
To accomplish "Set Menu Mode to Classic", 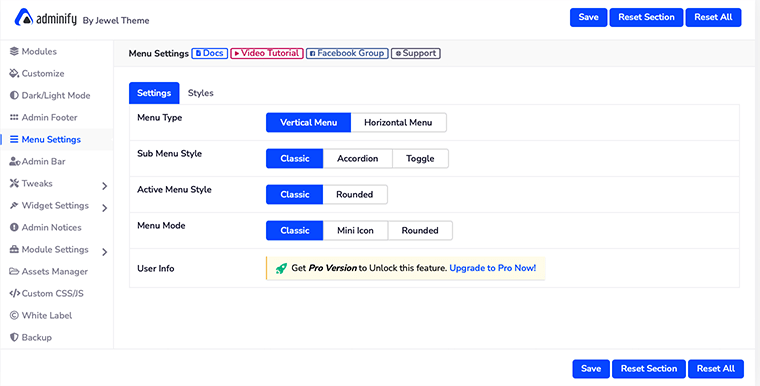I will [x=294, y=231].
